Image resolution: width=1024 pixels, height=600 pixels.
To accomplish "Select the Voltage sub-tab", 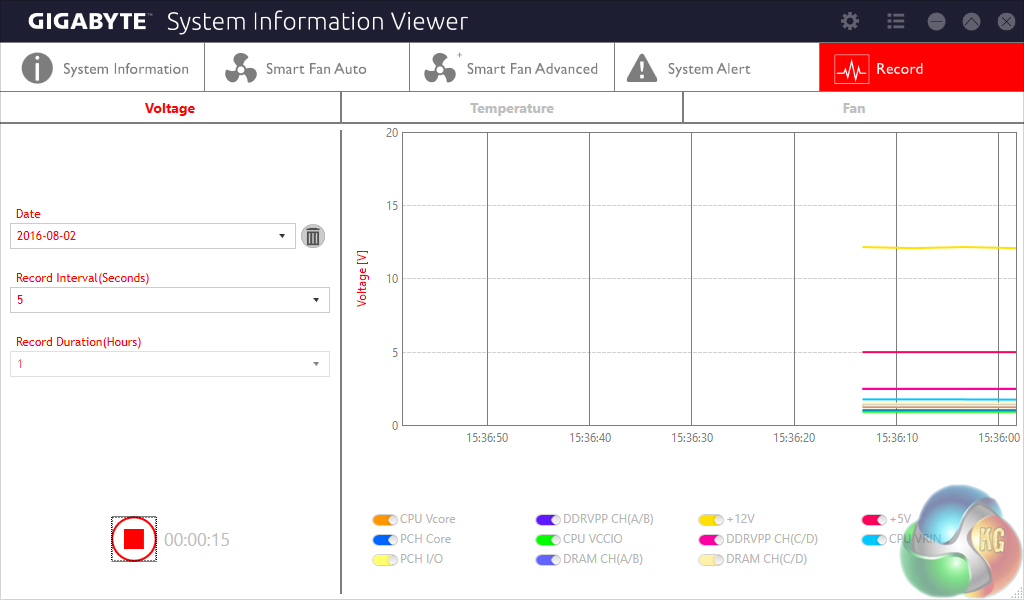I will [170, 108].
